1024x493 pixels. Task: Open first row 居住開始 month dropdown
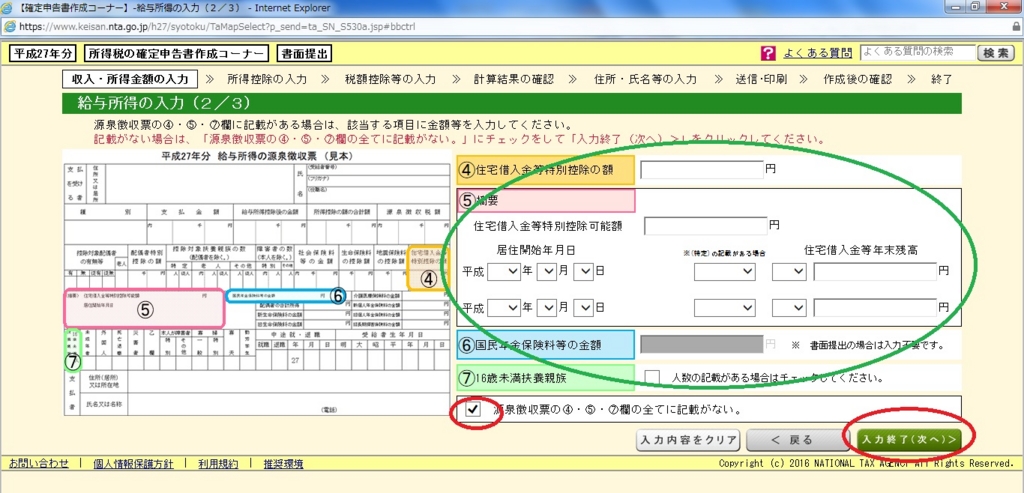click(547, 270)
